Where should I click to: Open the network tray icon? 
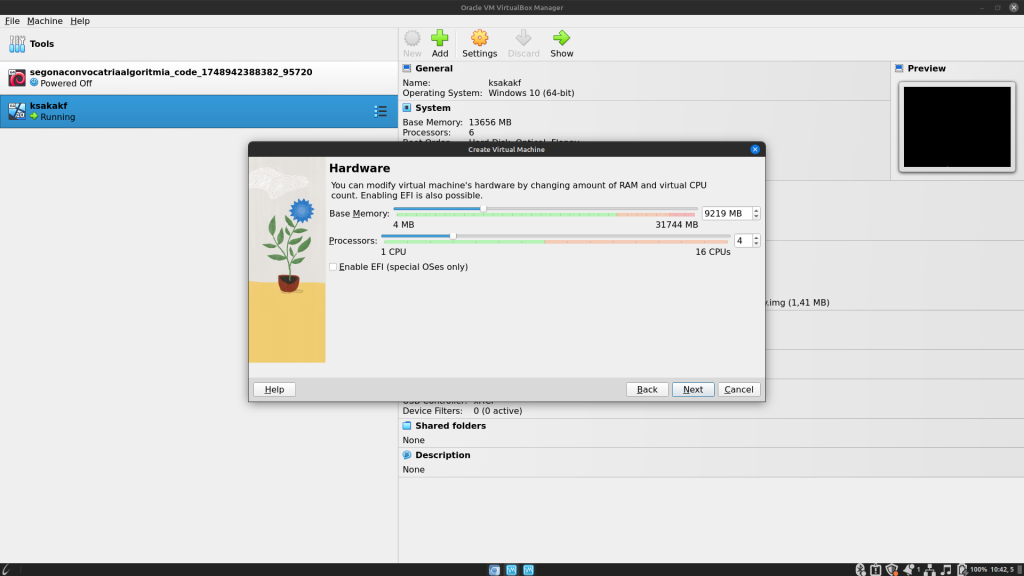tap(929, 570)
